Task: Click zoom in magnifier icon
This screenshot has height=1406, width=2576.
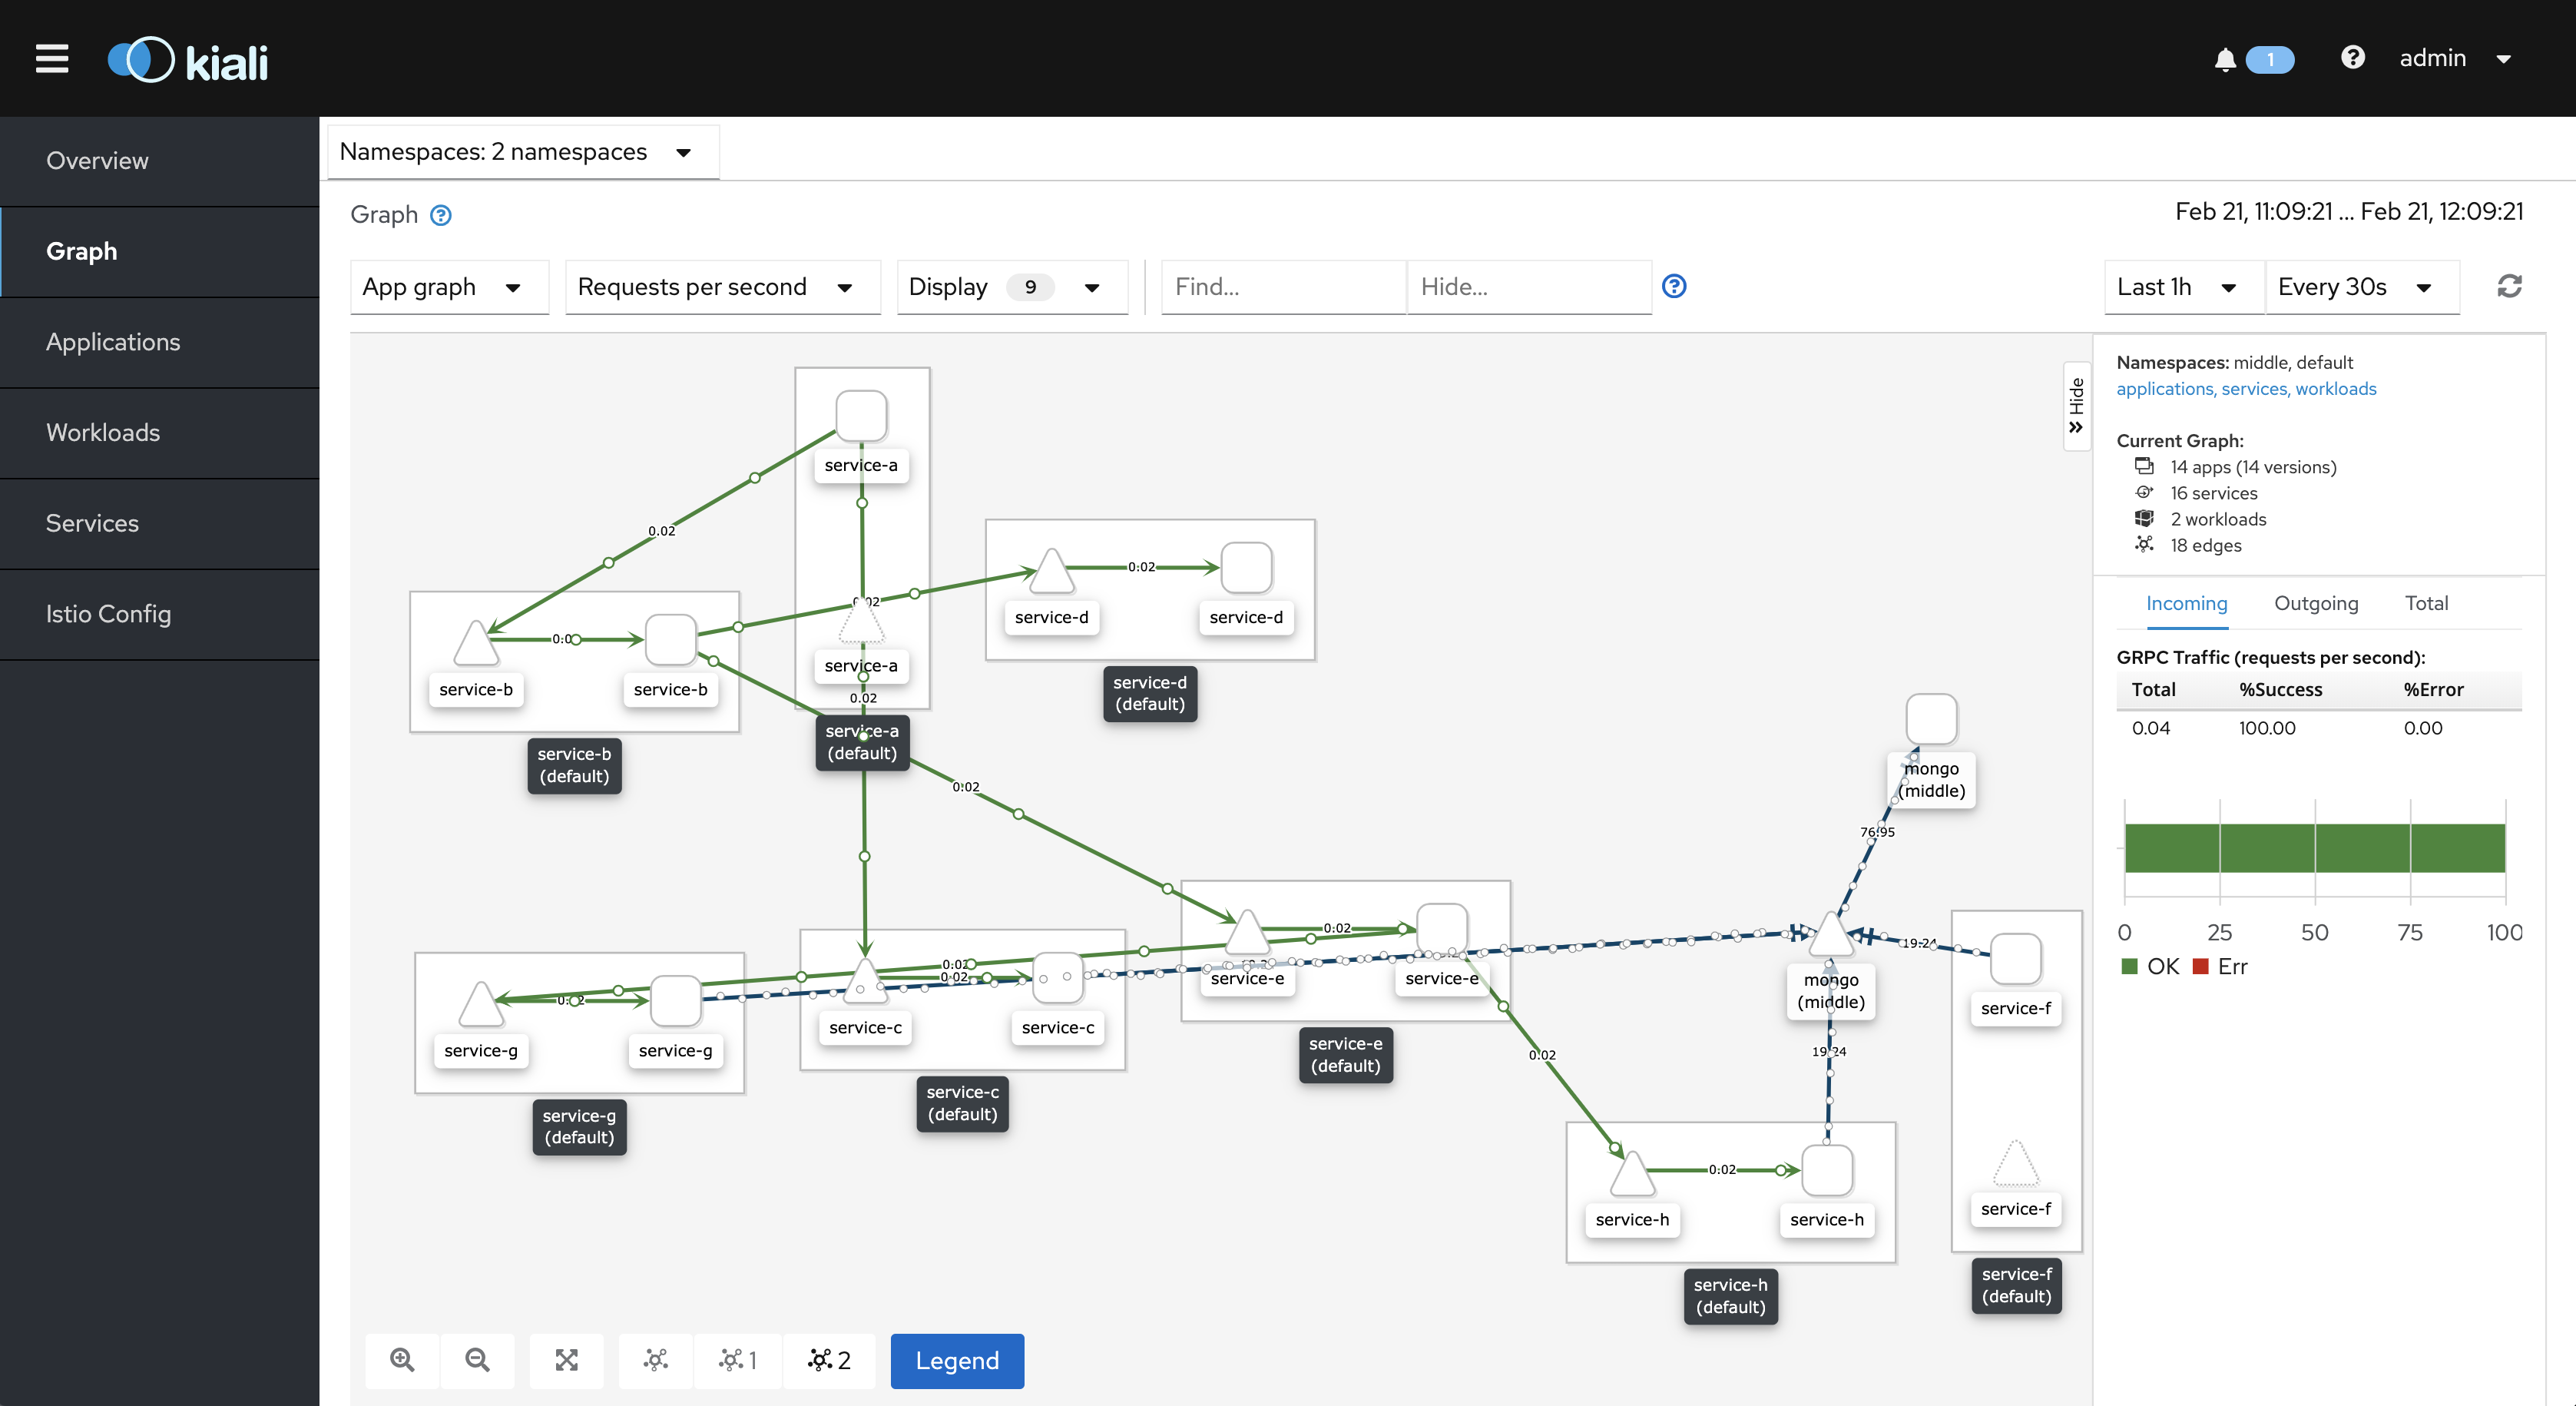Action: pos(402,1360)
